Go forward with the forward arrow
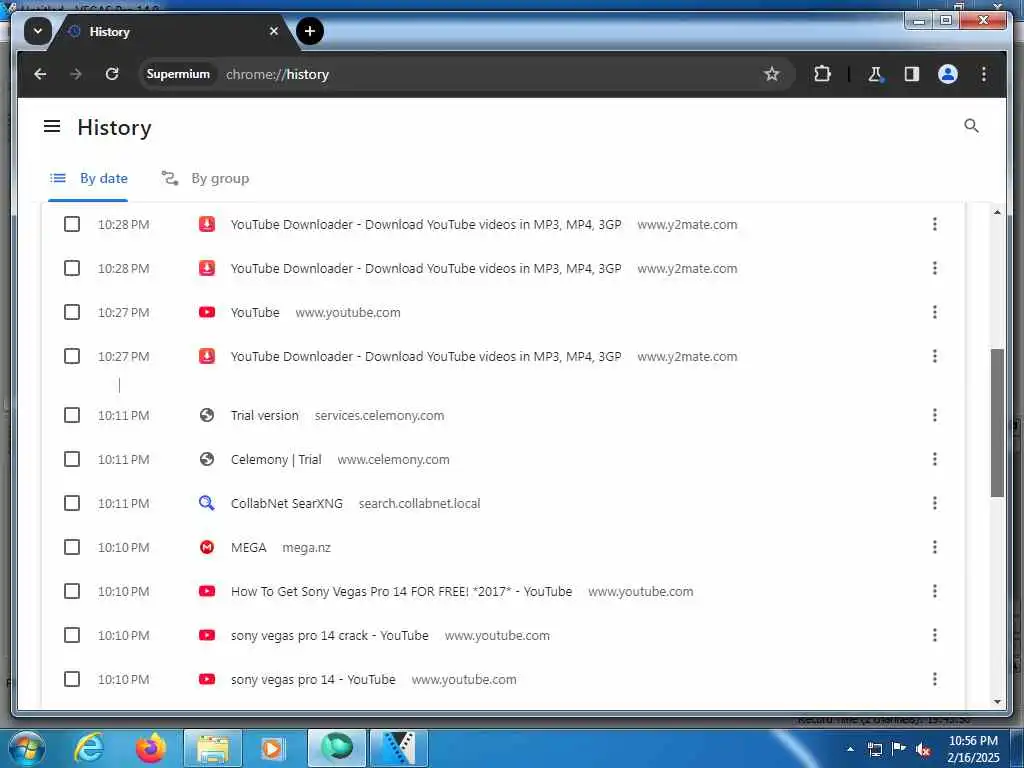The height and width of the screenshot is (768, 1024). point(76,74)
